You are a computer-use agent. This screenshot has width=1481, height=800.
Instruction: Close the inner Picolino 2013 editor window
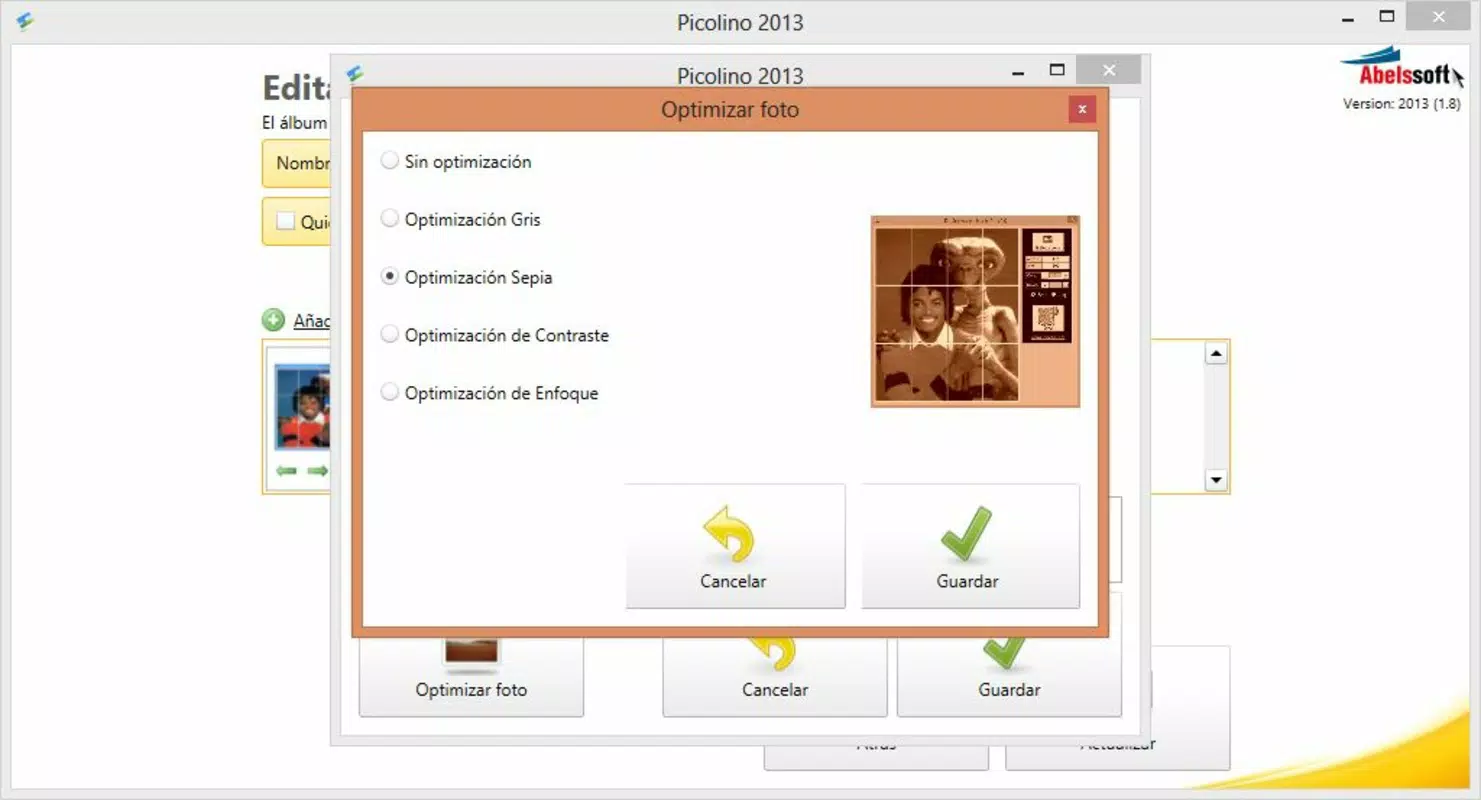(1109, 70)
